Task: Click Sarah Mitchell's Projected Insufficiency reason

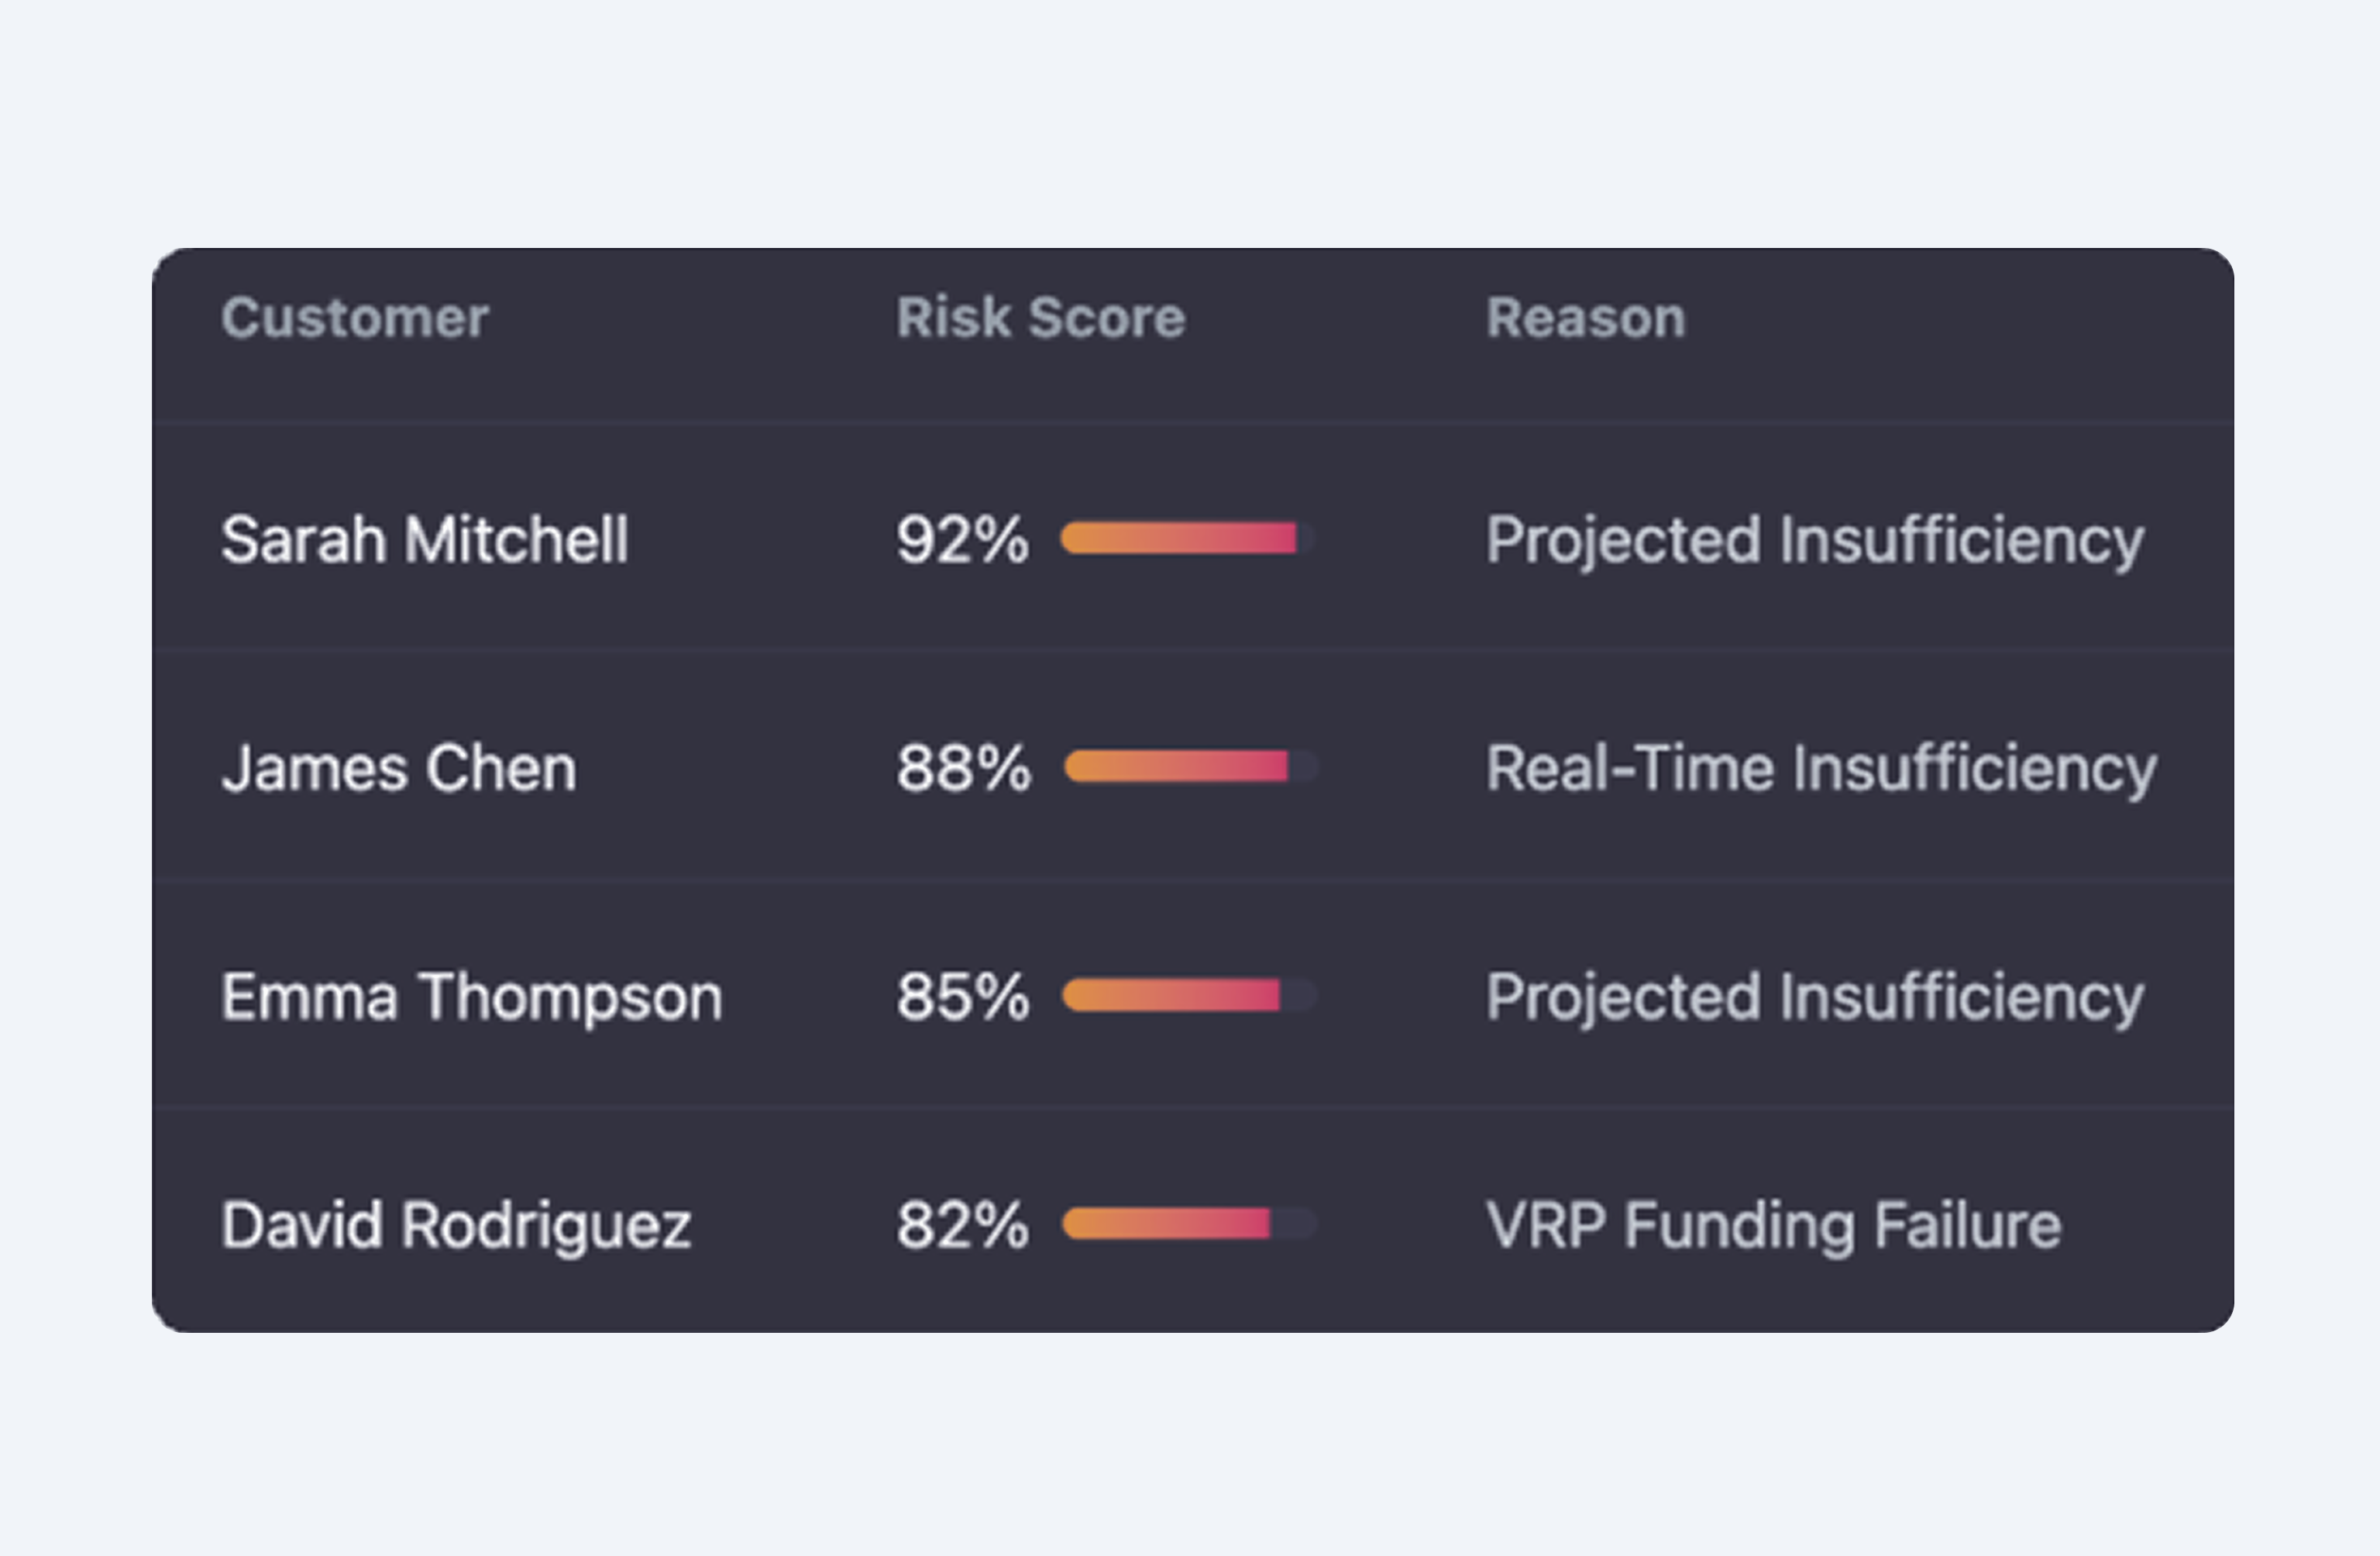Action: click(x=1815, y=541)
